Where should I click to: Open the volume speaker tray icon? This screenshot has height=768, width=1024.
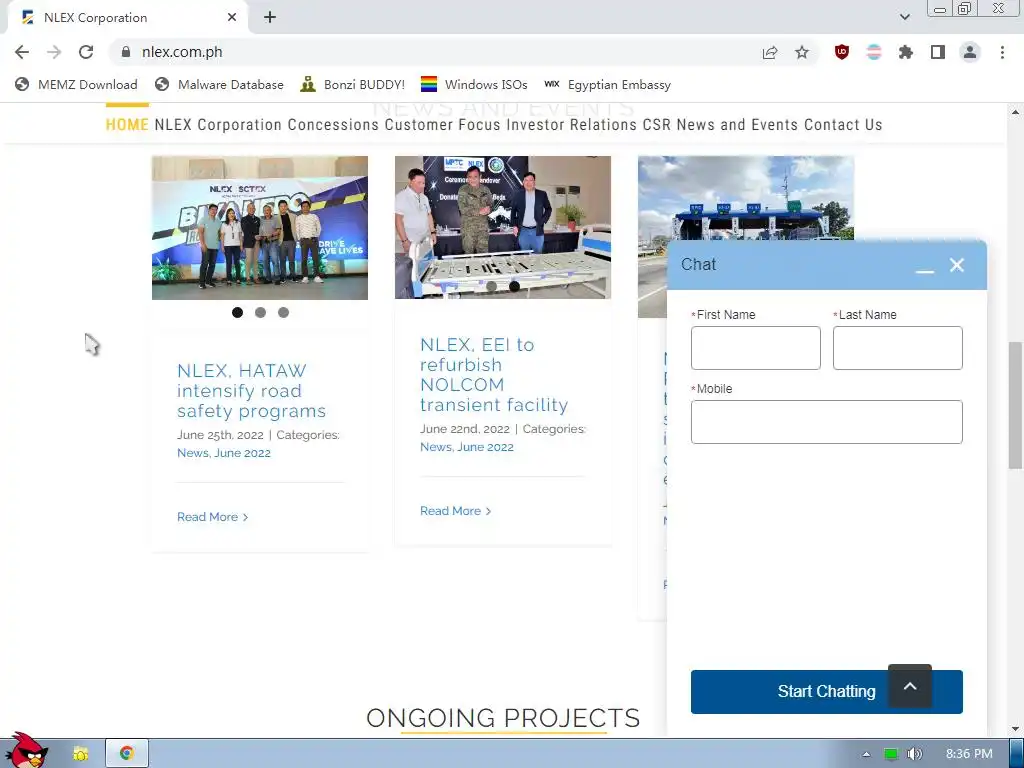tap(915, 754)
